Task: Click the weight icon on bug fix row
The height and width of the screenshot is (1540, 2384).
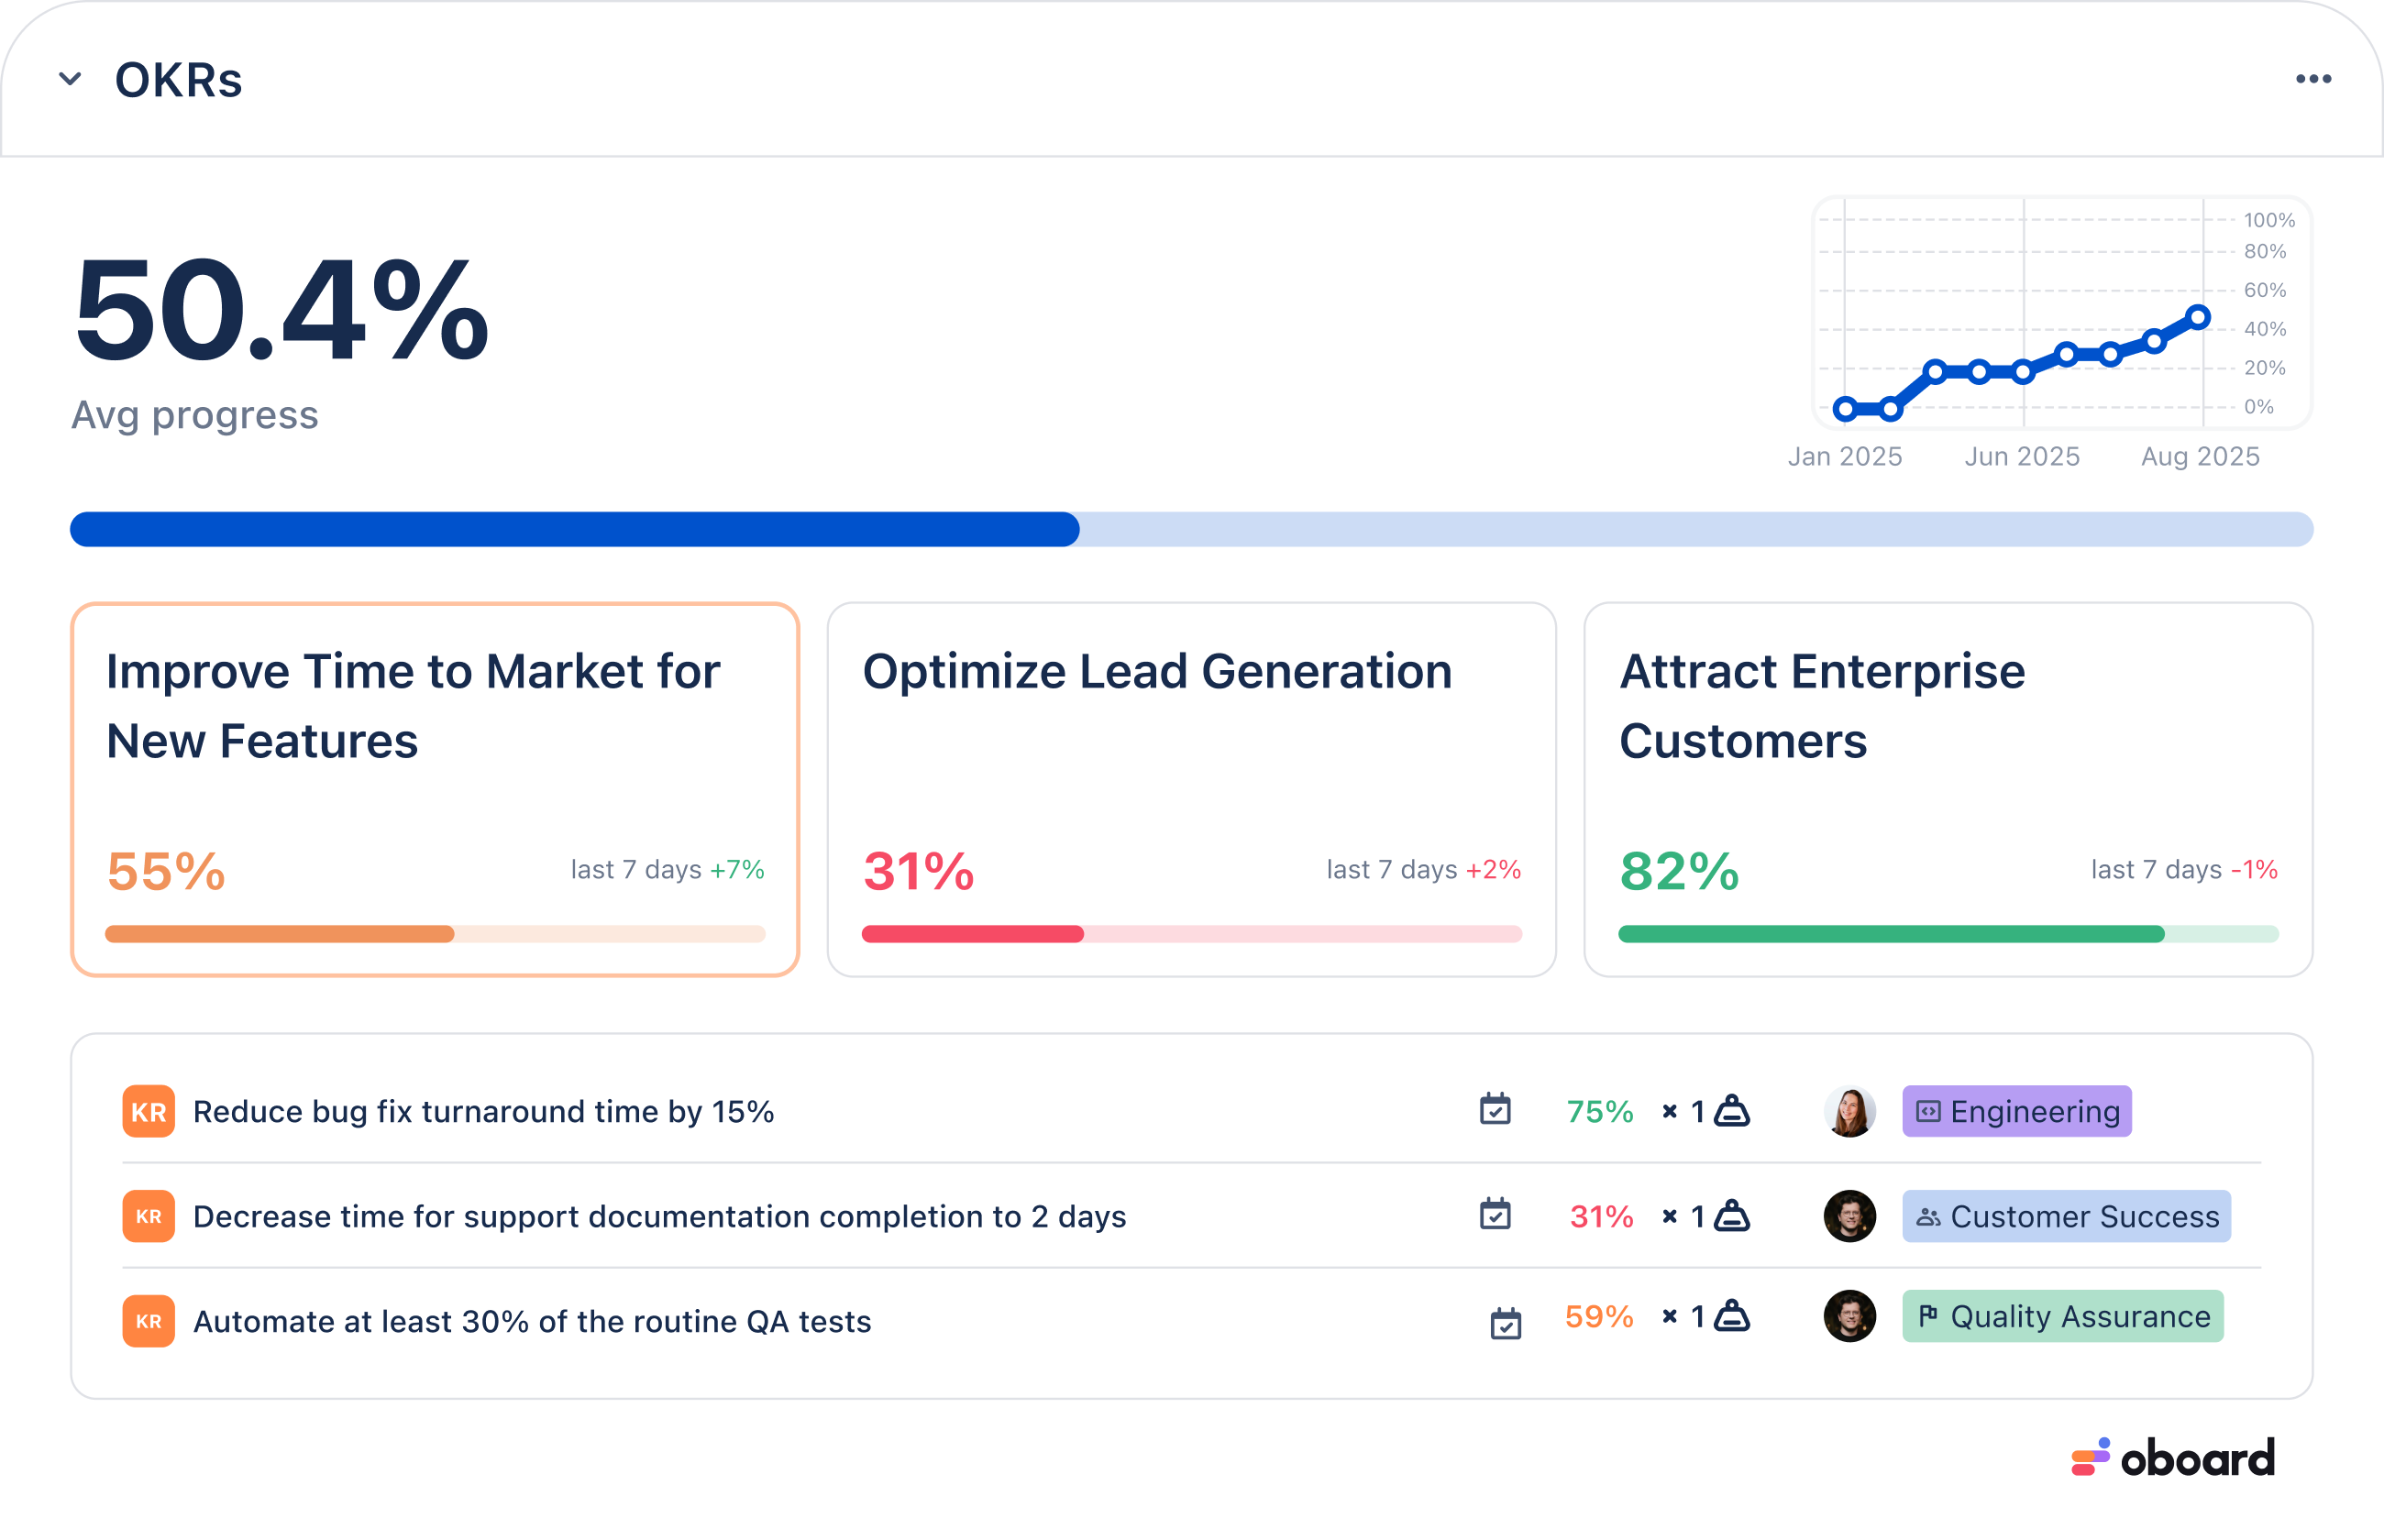Action: click(x=1732, y=1111)
